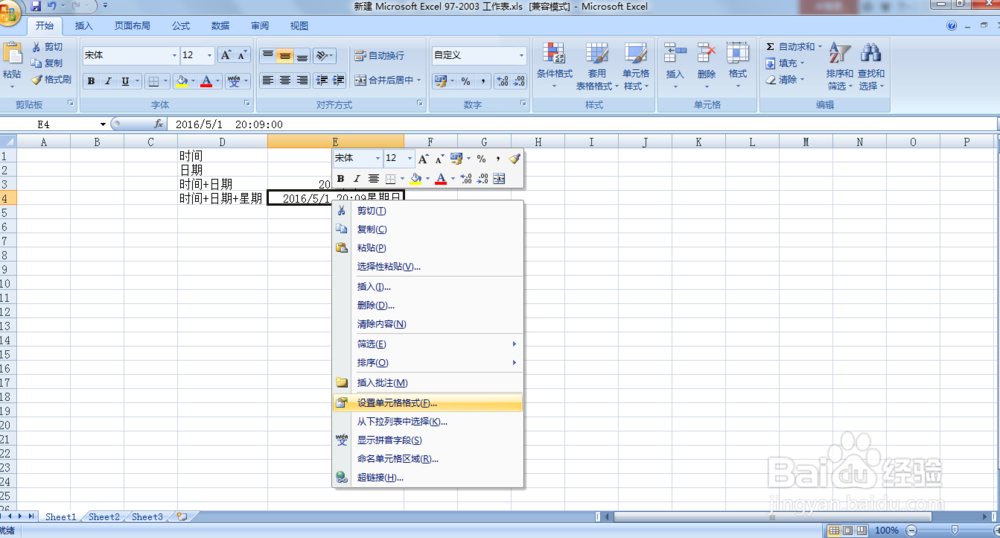This screenshot has height=538, width=1000.
Task: Expand the 筛选 submenu in the context menu
Action: tap(427, 344)
